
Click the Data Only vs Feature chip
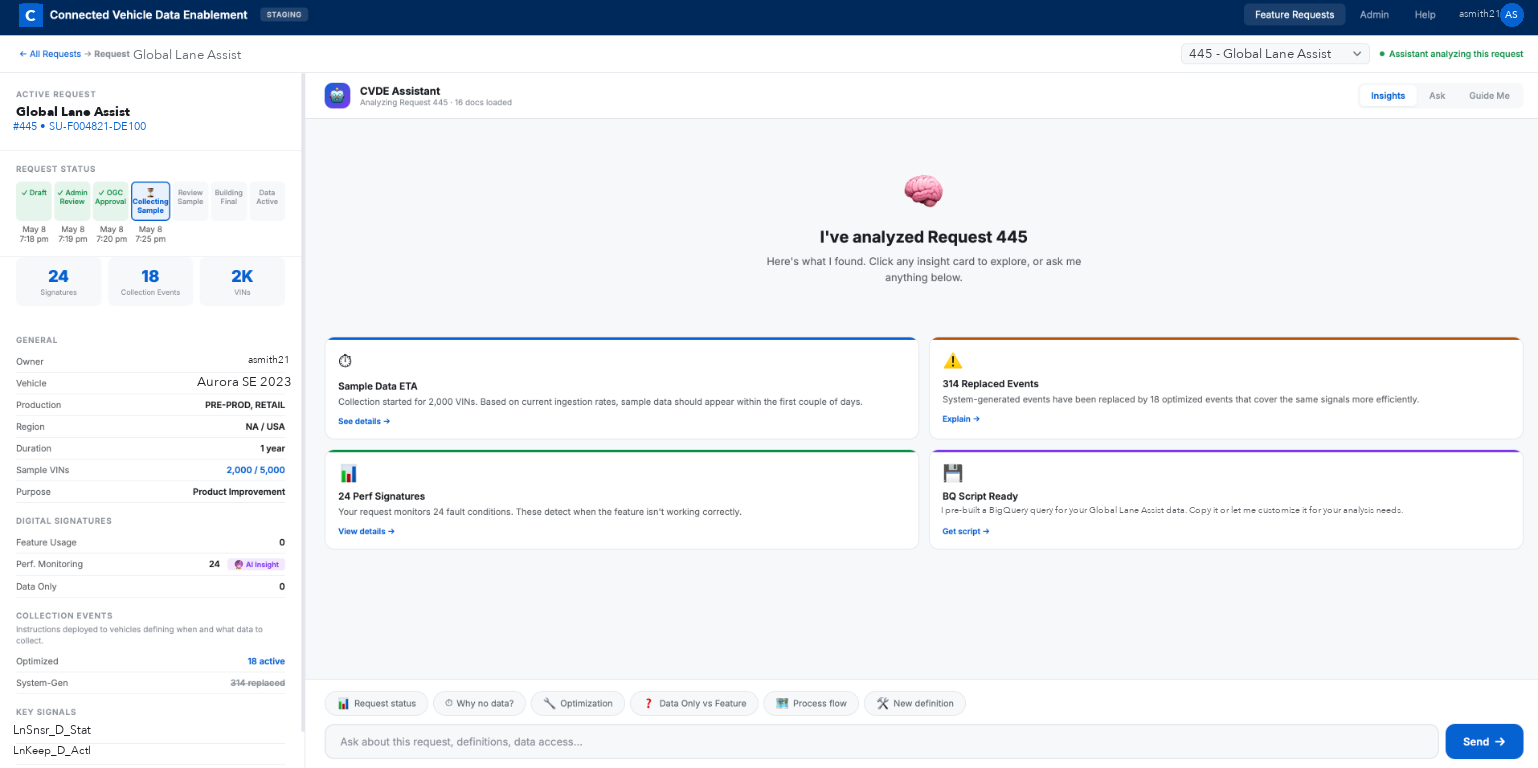(694, 703)
